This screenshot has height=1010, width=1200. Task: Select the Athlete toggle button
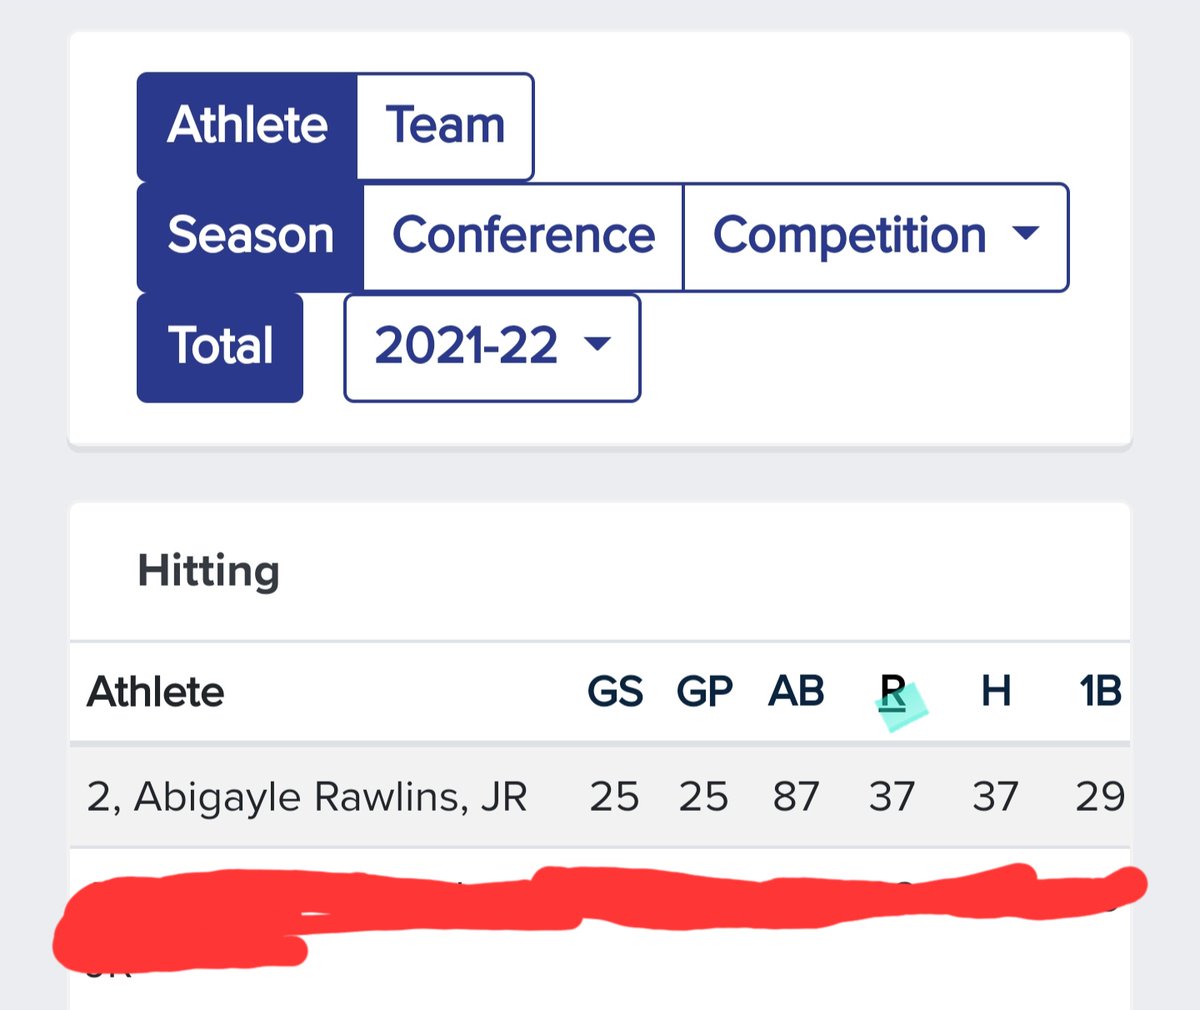247,126
